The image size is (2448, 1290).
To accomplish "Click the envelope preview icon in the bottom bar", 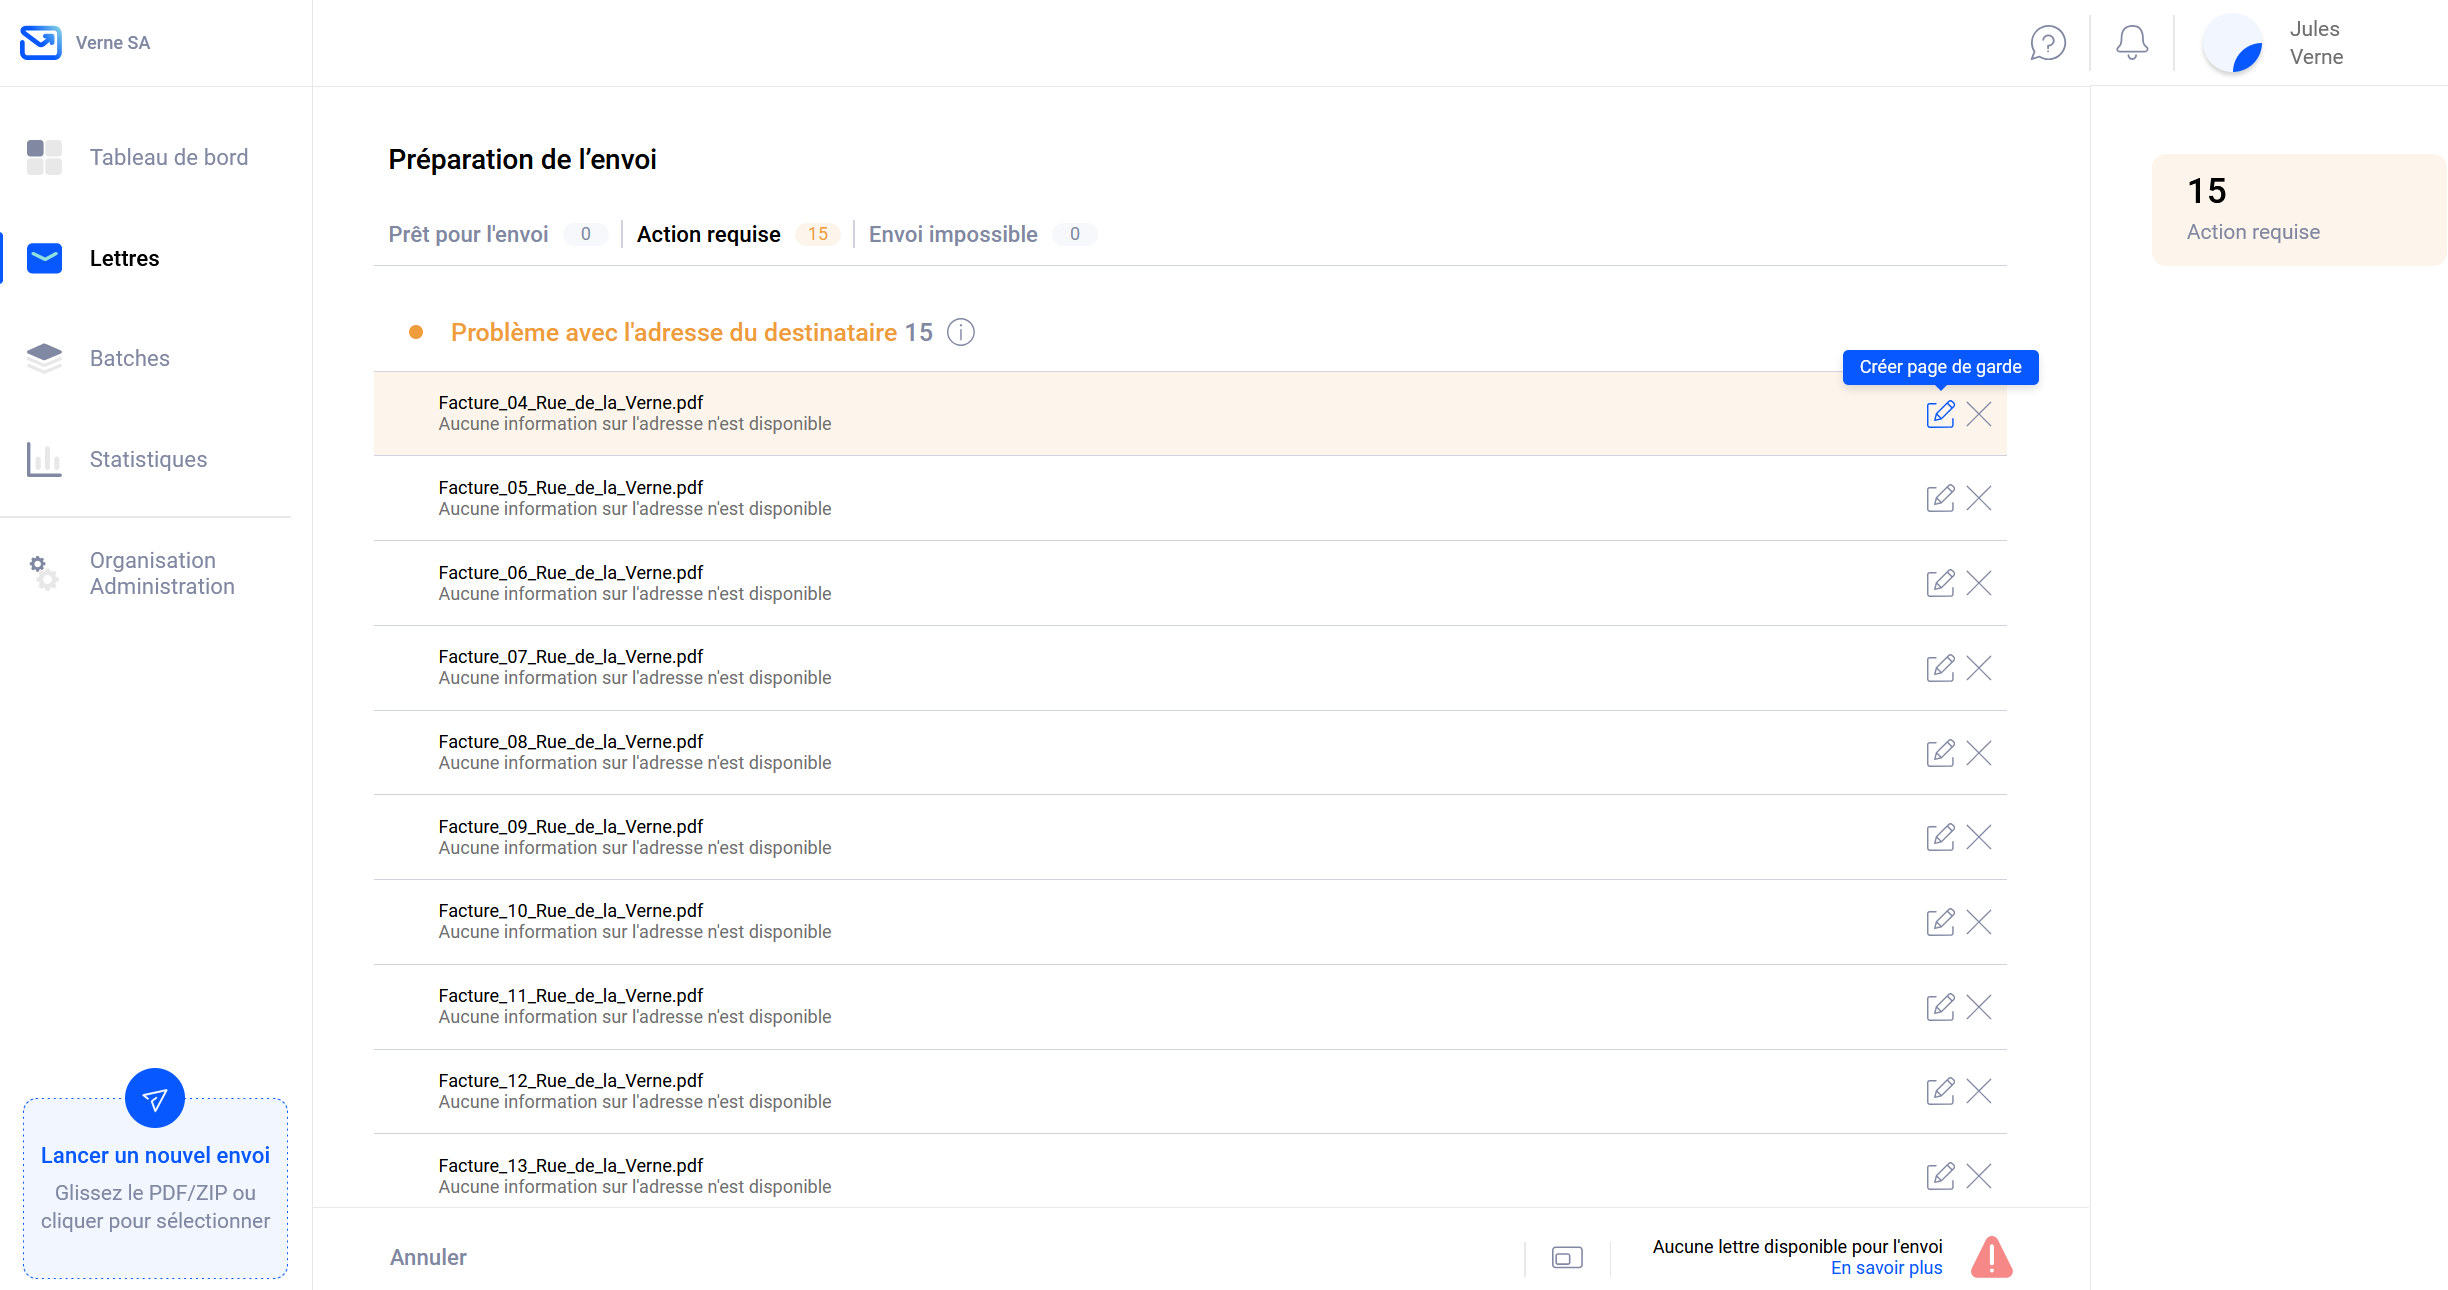I will coord(1567,1258).
